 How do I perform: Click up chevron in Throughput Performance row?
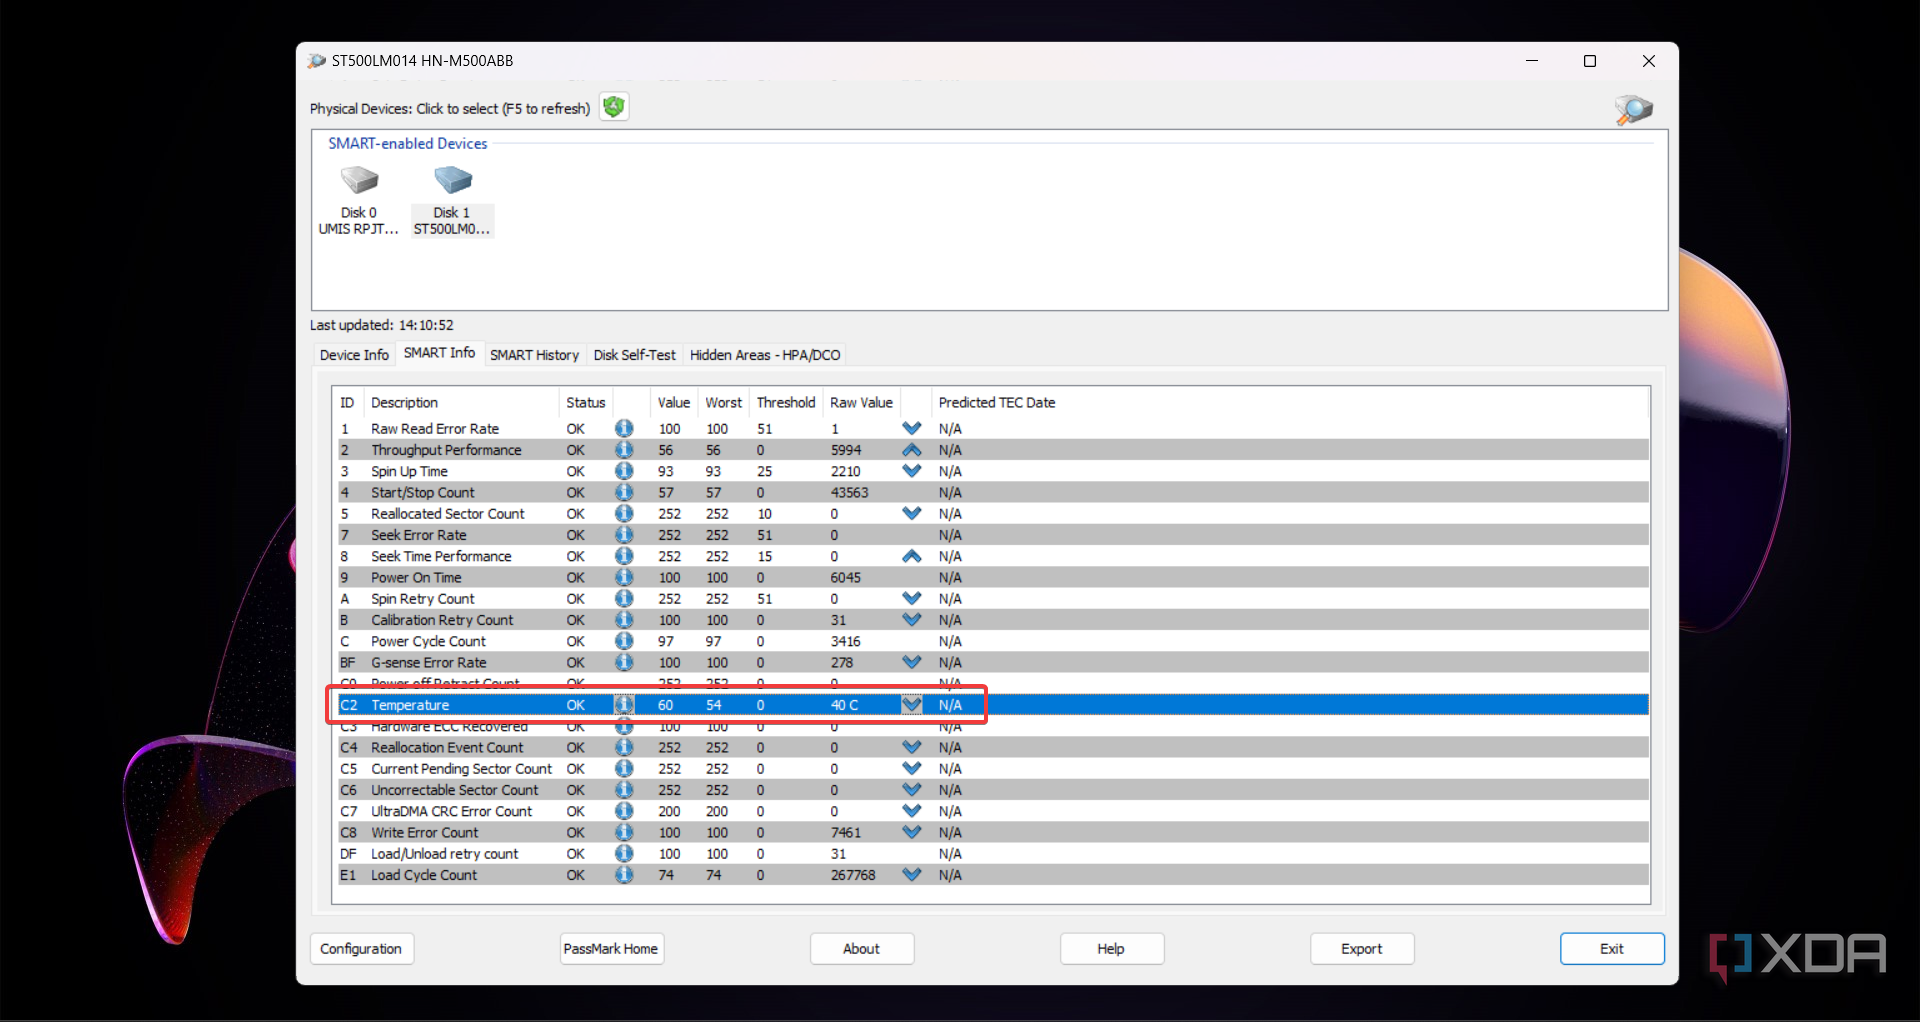point(911,450)
